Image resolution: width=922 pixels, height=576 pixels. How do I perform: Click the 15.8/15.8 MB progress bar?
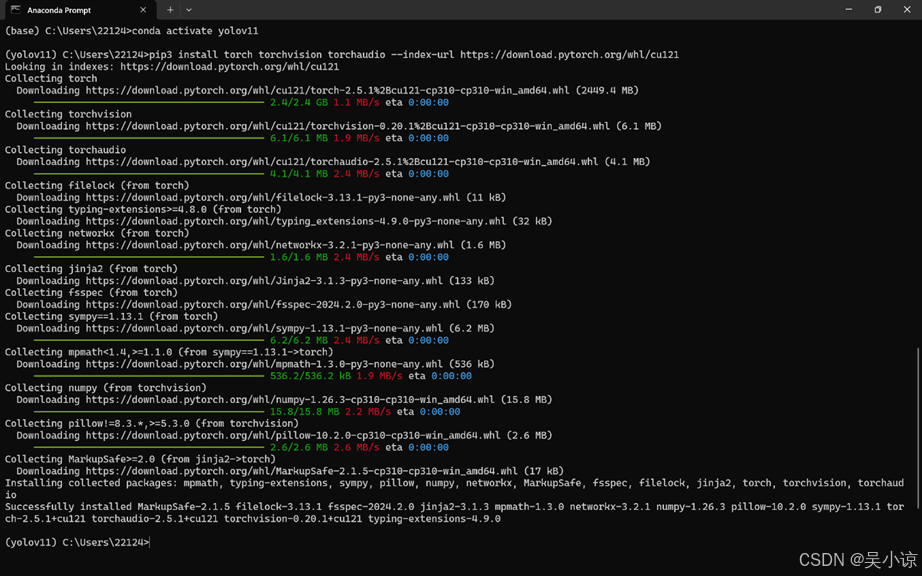coord(149,412)
